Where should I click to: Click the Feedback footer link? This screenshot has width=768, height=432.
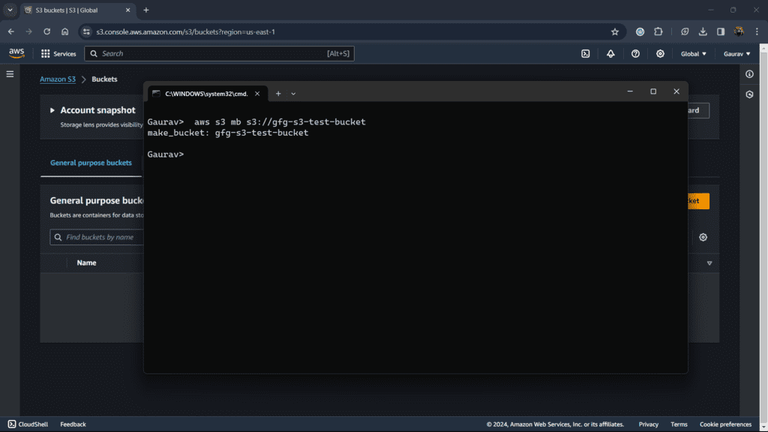coord(73,424)
